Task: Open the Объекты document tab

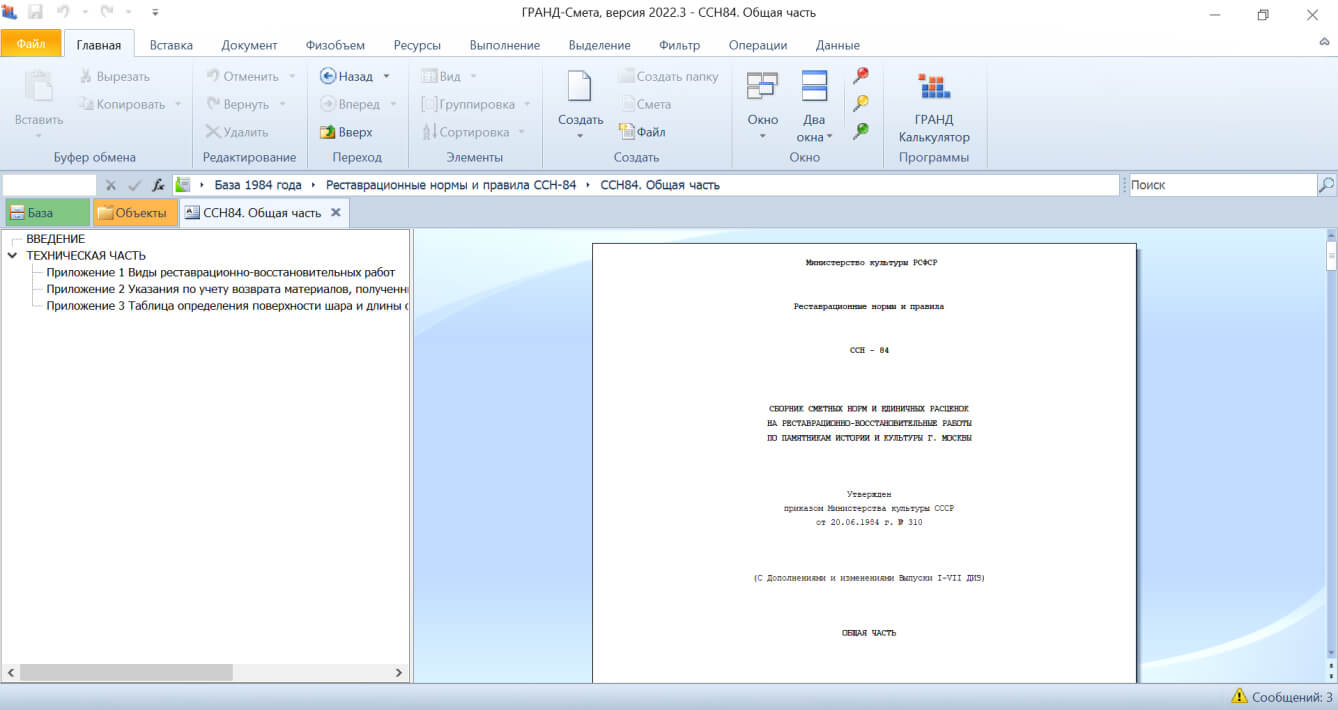Action: coord(136,213)
